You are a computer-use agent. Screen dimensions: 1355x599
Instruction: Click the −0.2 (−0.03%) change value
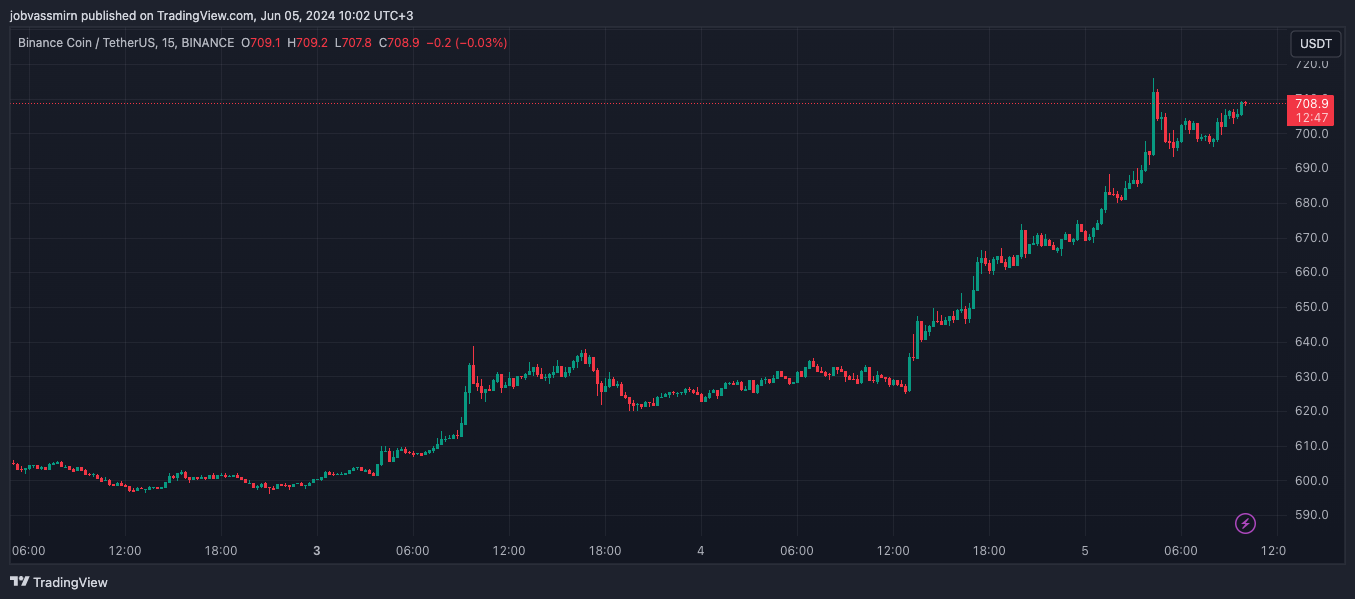(x=467, y=43)
